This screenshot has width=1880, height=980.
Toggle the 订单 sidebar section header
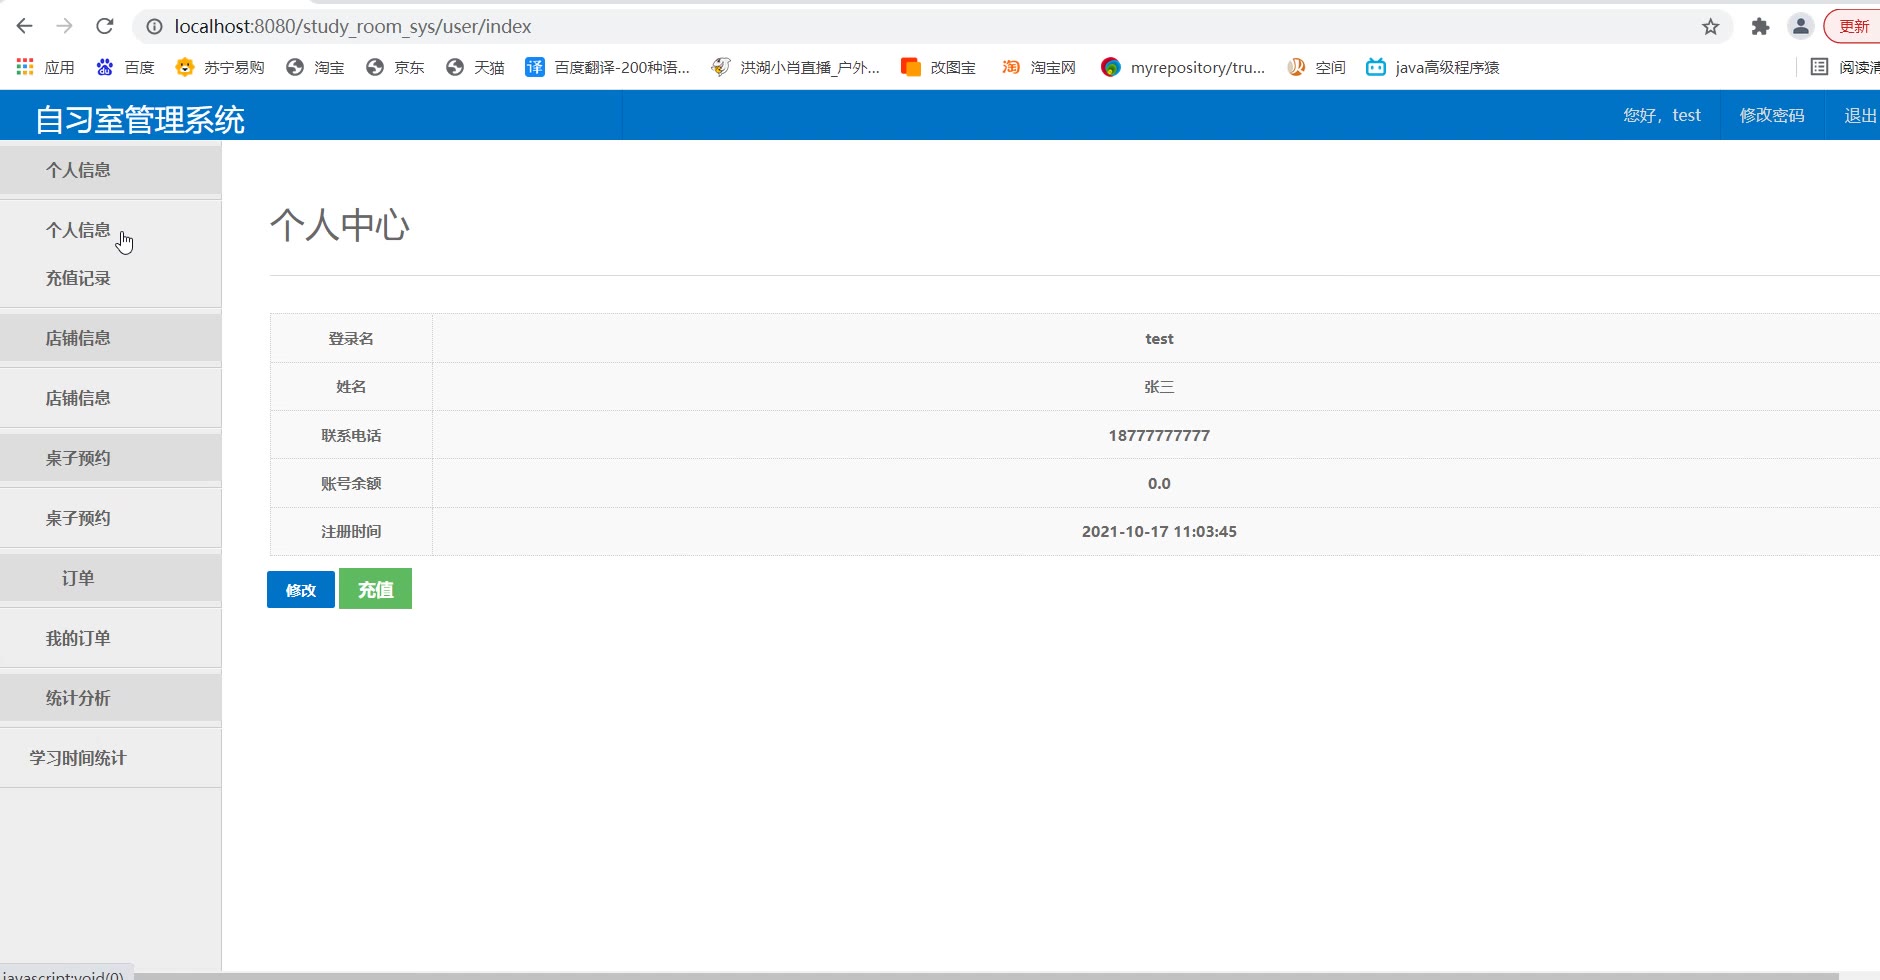coord(110,577)
